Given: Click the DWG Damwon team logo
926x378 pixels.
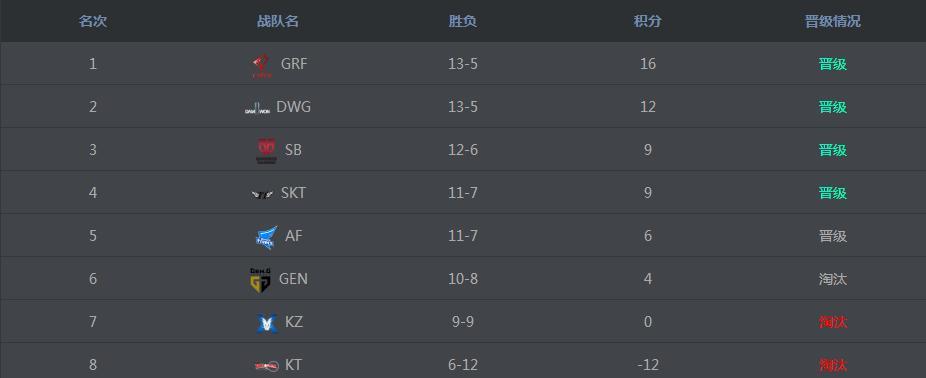Looking at the screenshot, I should (257, 108).
